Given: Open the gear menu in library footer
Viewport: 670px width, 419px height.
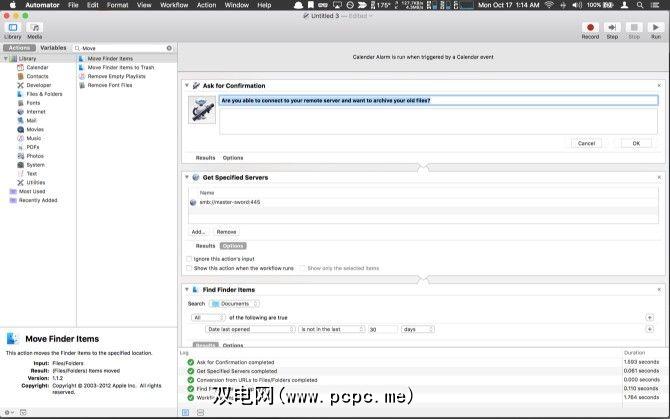Looking at the screenshot, I should (x=9, y=413).
